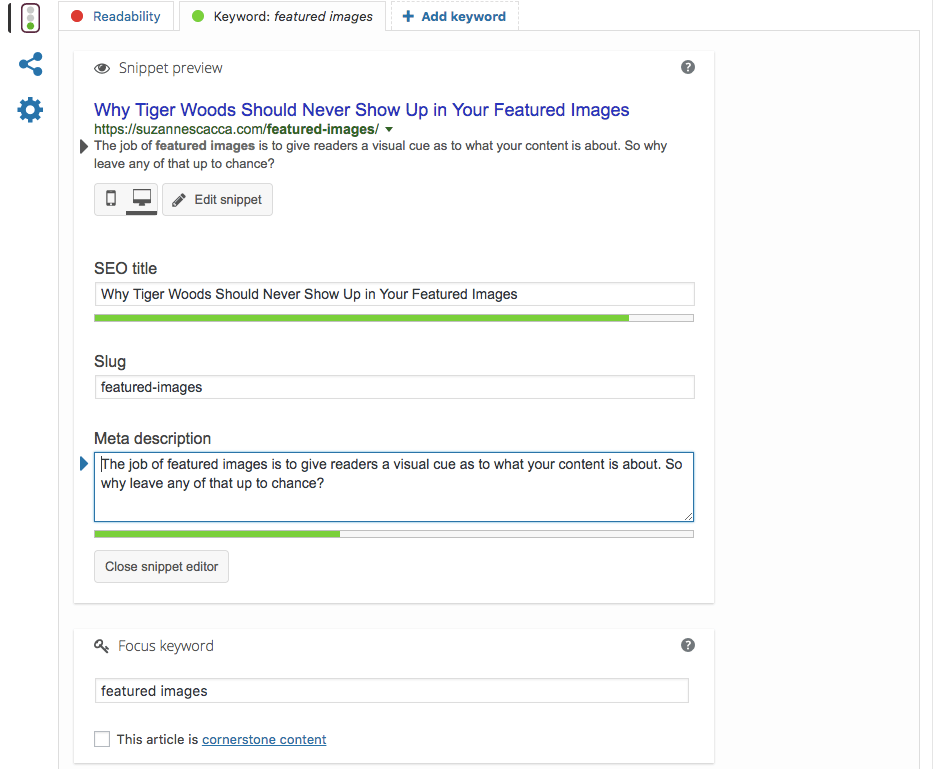Click the eye icon beside Snippet preview
Screen dimensions: 933x769
click(x=102, y=69)
